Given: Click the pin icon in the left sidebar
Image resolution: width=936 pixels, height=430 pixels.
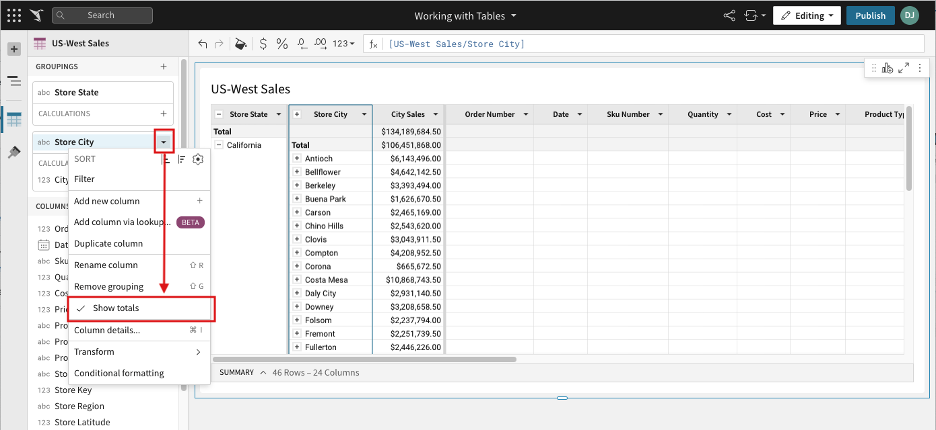Looking at the screenshot, I should pos(14,152).
